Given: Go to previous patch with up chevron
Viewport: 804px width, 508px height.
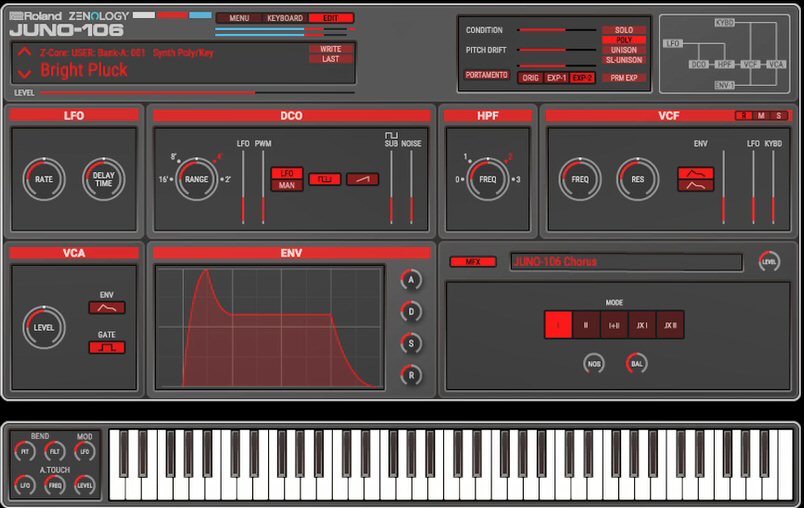Looking at the screenshot, I should 24,52.
